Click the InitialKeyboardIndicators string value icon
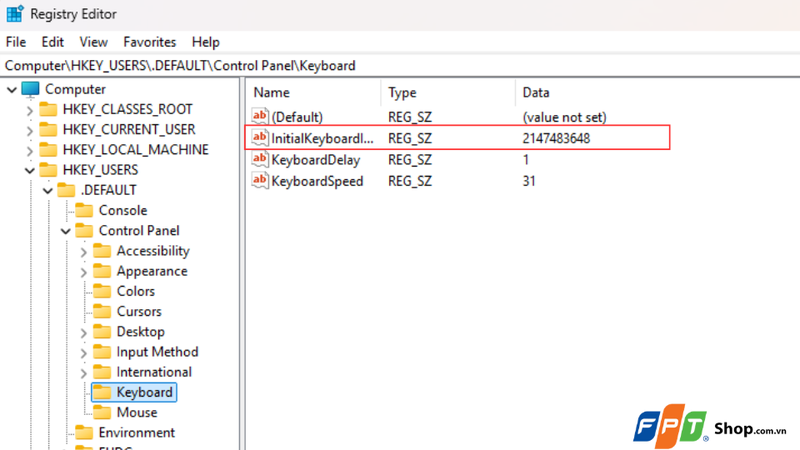The width and height of the screenshot is (800, 450). point(260,138)
